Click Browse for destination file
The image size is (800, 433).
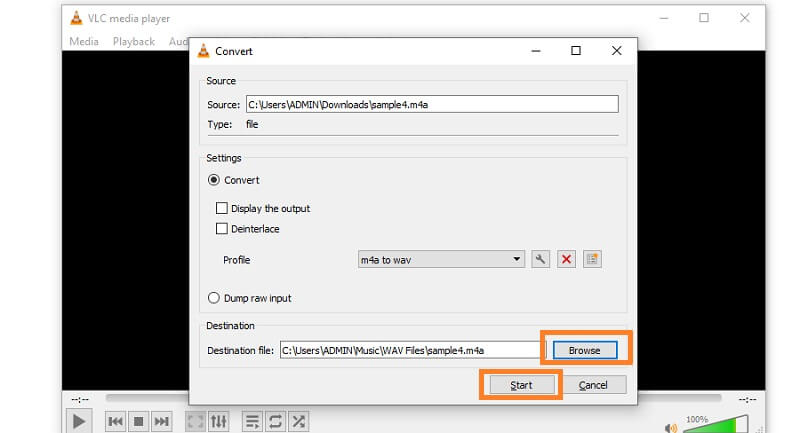click(x=584, y=350)
